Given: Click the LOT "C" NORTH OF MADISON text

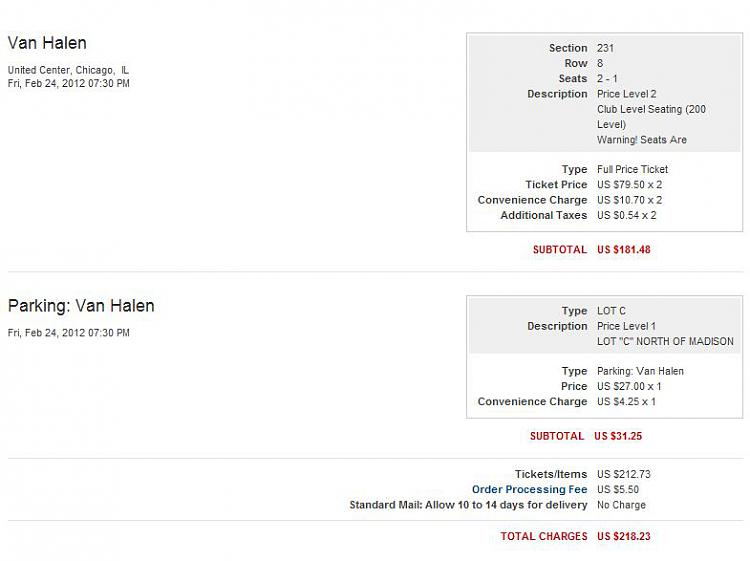Looking at the screenshot, I should (665, 341).
